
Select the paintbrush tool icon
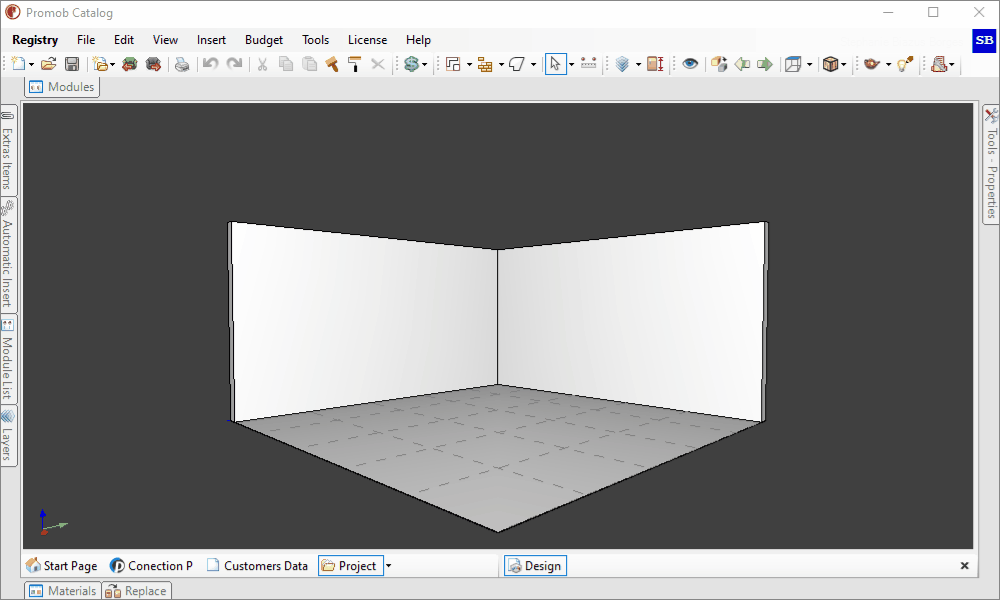coord(332,64)
